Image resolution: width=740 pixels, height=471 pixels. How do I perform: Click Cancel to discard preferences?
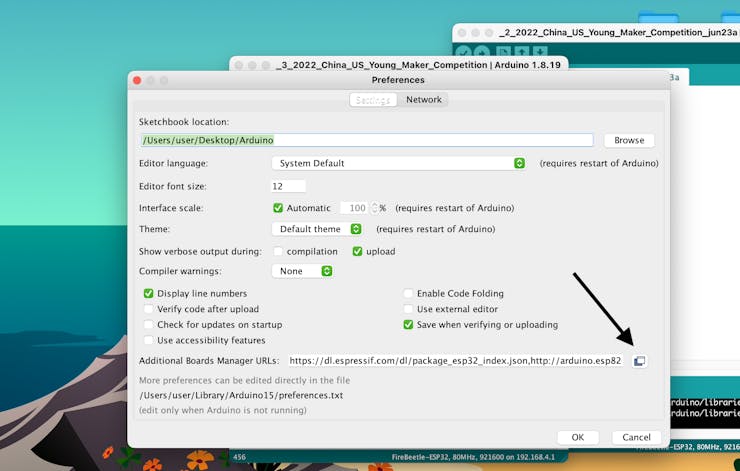[636, 437]
